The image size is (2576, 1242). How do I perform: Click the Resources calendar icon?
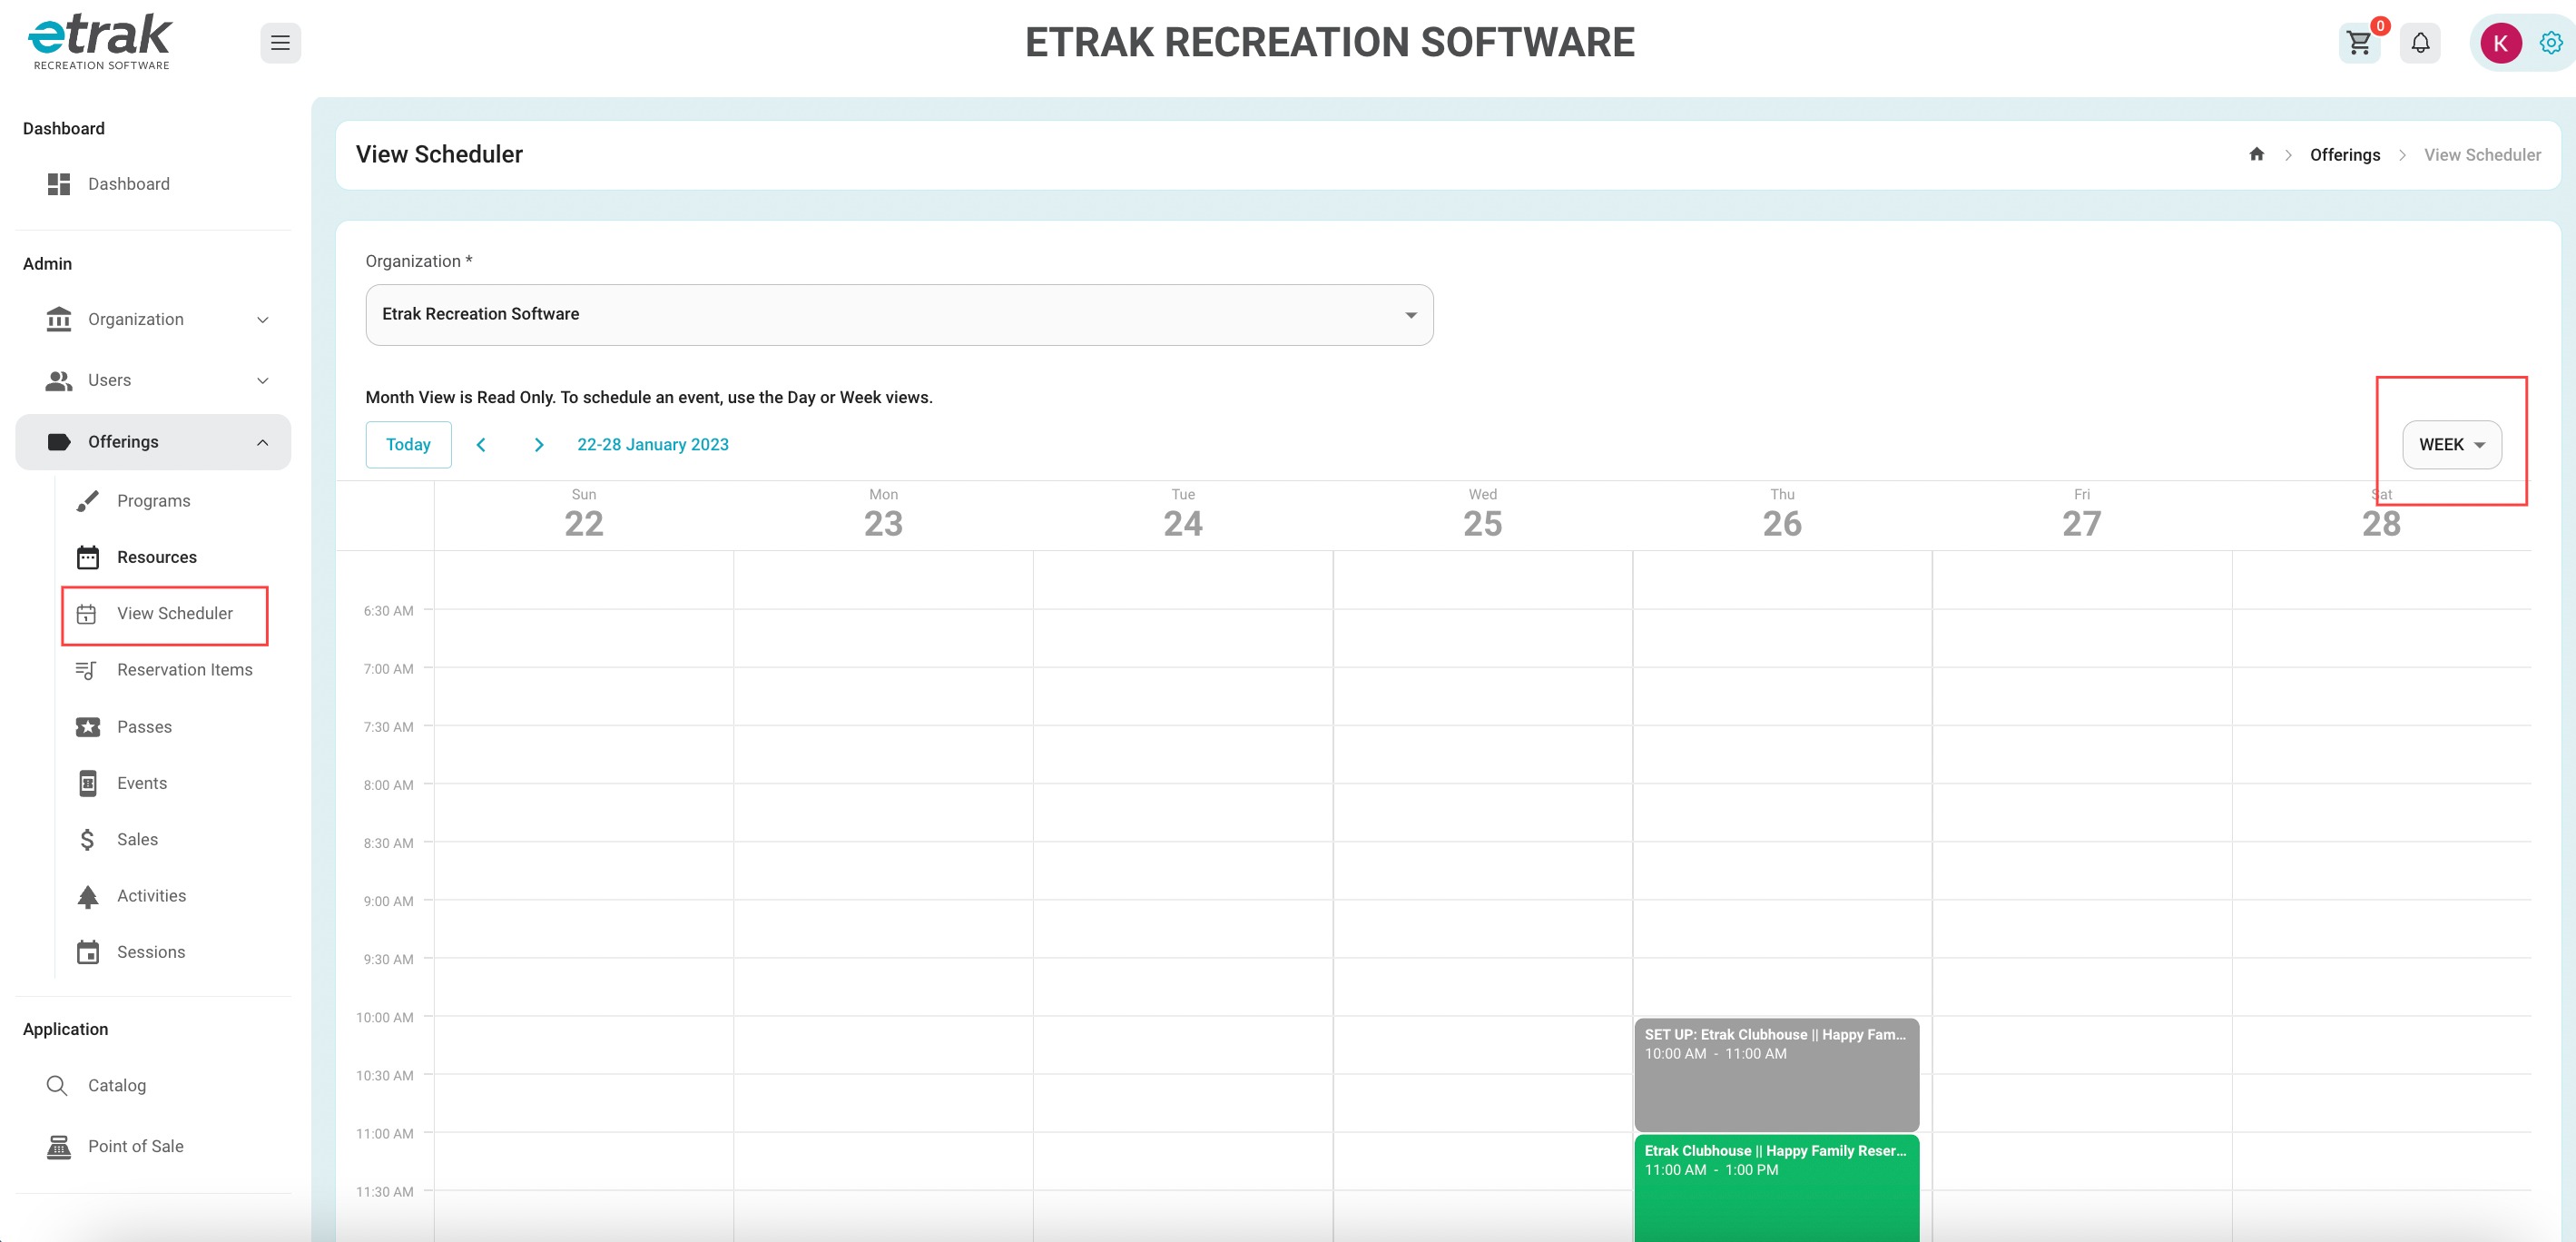coord(88,557)
